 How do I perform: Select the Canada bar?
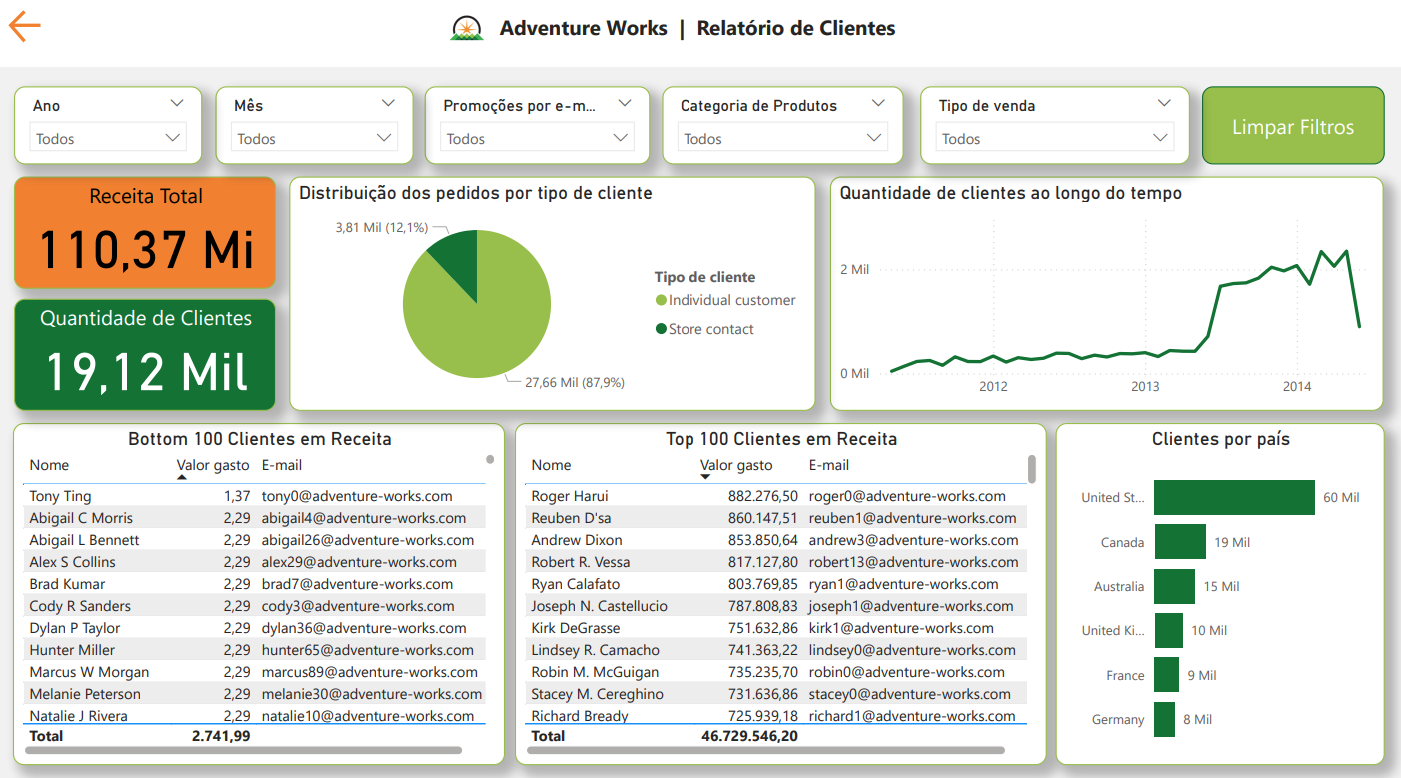pos(1180,542)
